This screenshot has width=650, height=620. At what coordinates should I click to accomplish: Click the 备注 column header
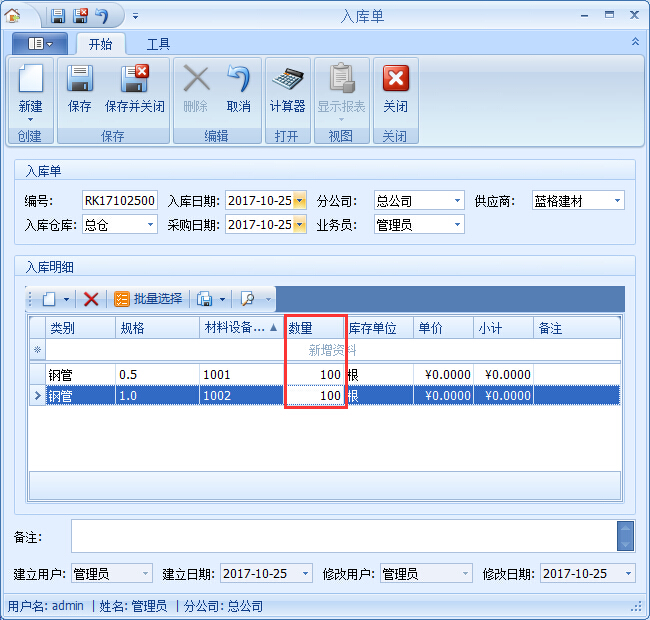click(577, 328)
